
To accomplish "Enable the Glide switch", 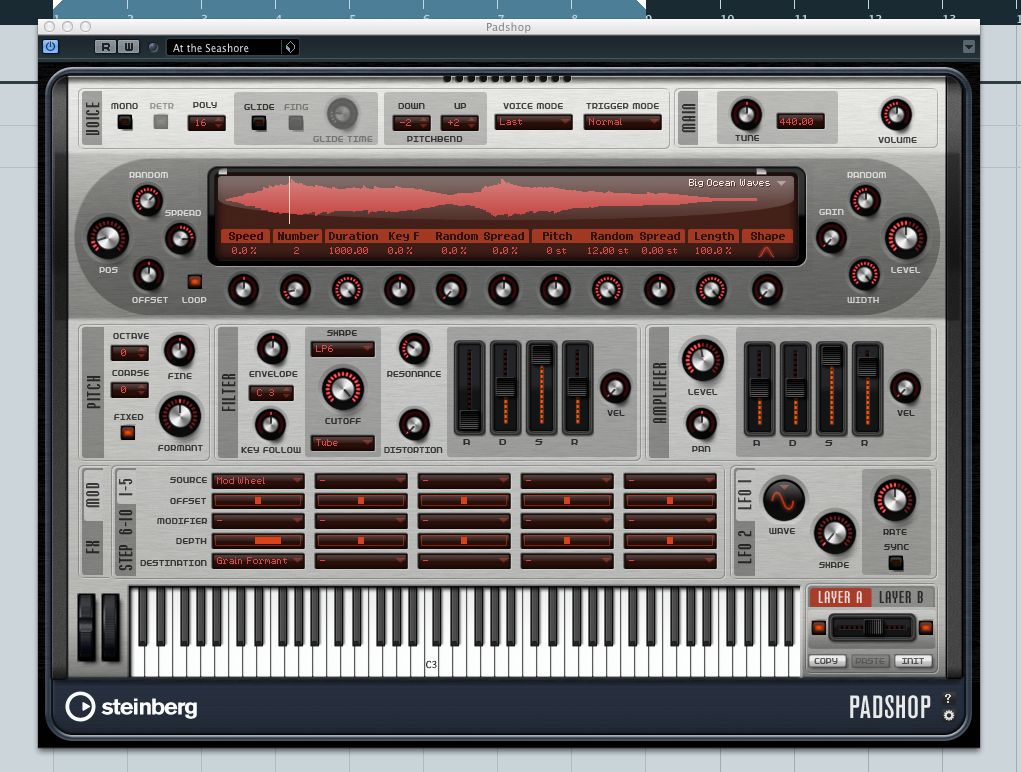I will [259, 122].
